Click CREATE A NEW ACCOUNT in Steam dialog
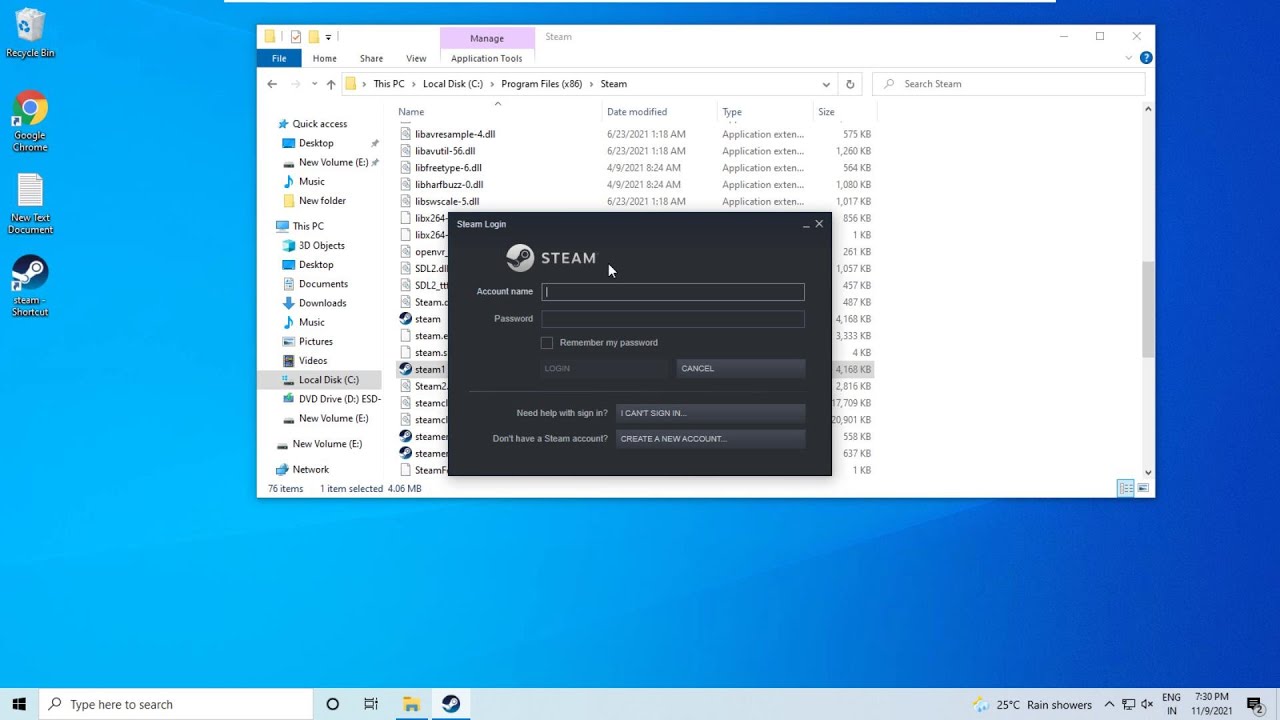Image resolution: width=1280 pixels, height=720 pixels. point(710,438)
